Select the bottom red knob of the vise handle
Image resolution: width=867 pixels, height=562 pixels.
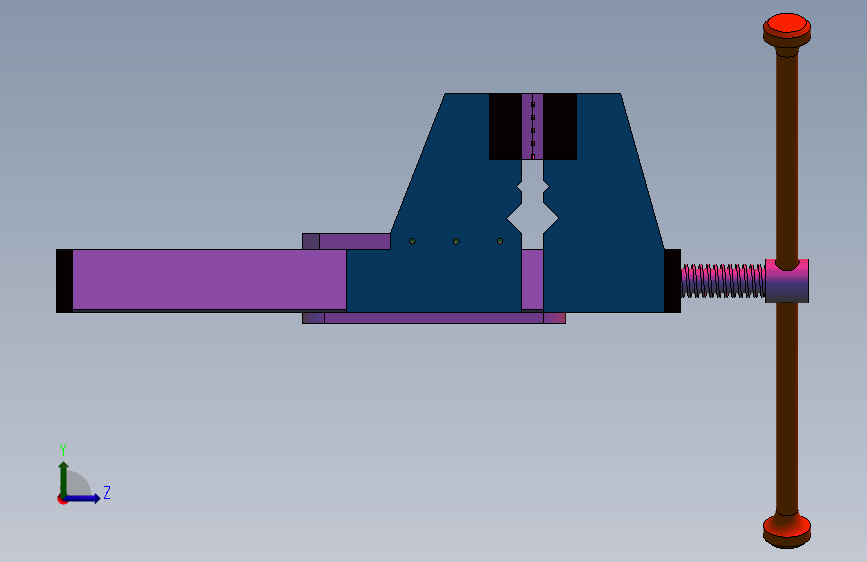point(787,529)
